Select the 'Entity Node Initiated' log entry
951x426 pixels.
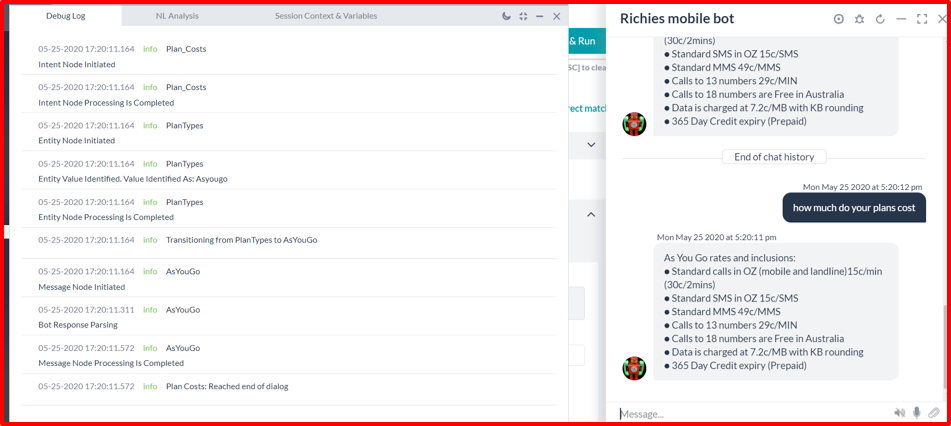76,140
